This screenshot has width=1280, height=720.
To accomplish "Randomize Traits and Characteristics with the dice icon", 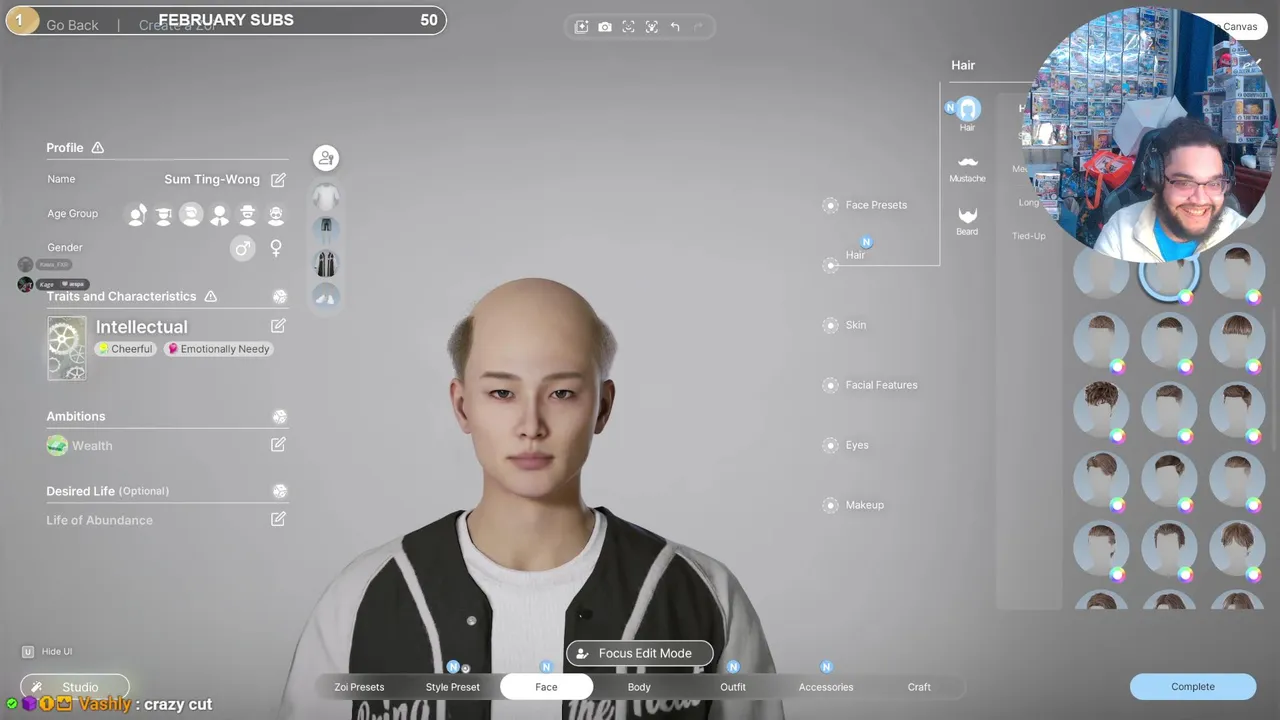I will pos(280,296).
